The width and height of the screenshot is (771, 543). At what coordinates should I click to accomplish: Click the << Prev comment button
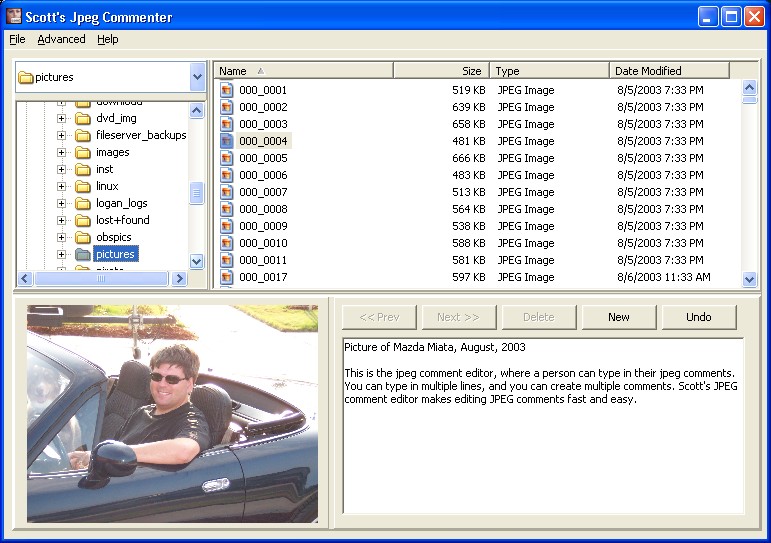[x=379, y=317]
